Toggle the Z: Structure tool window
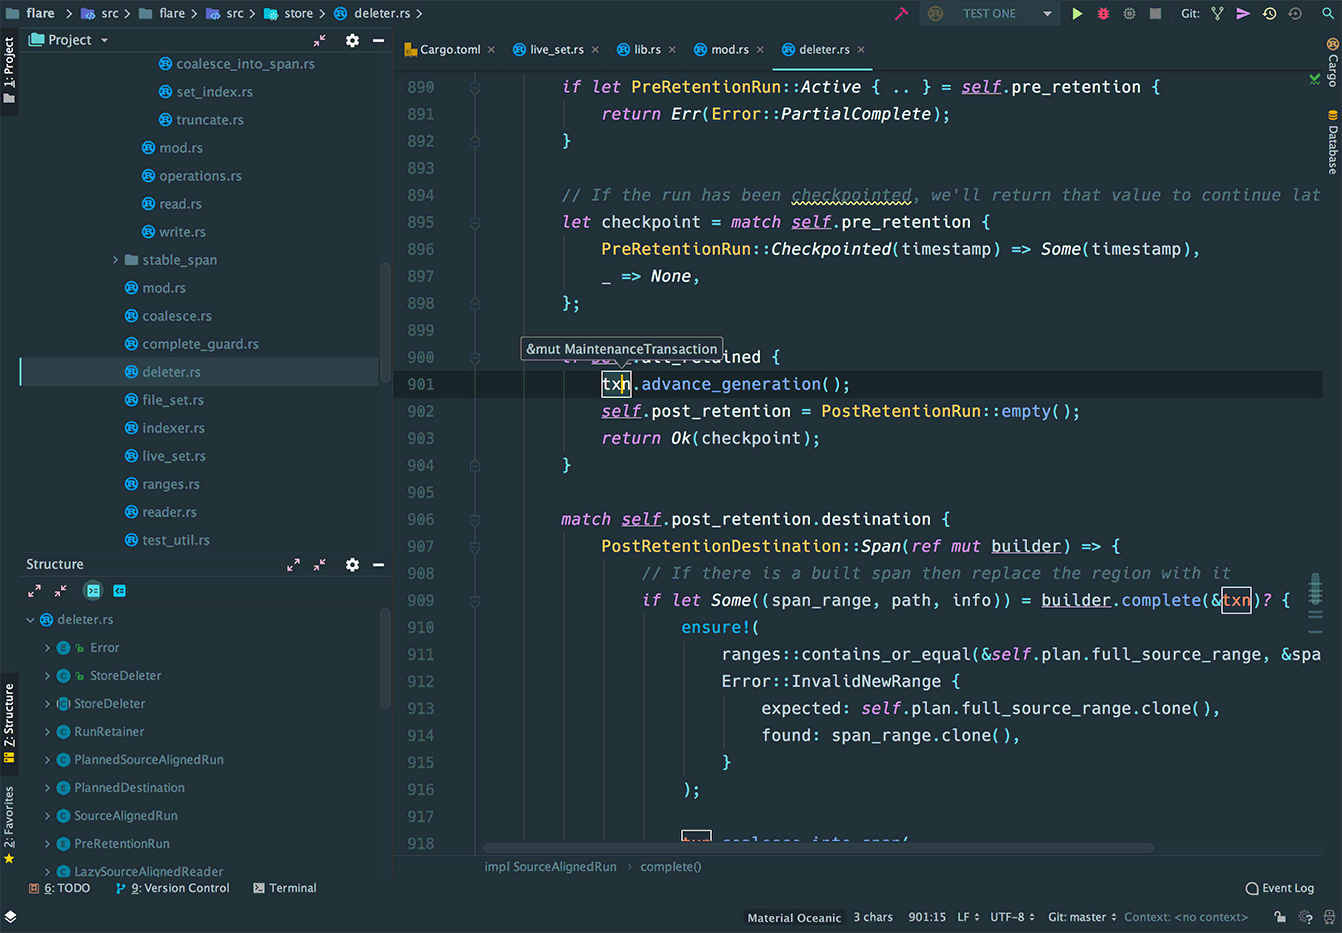This screenshot has height=933, width=1342. coord(9,723)
